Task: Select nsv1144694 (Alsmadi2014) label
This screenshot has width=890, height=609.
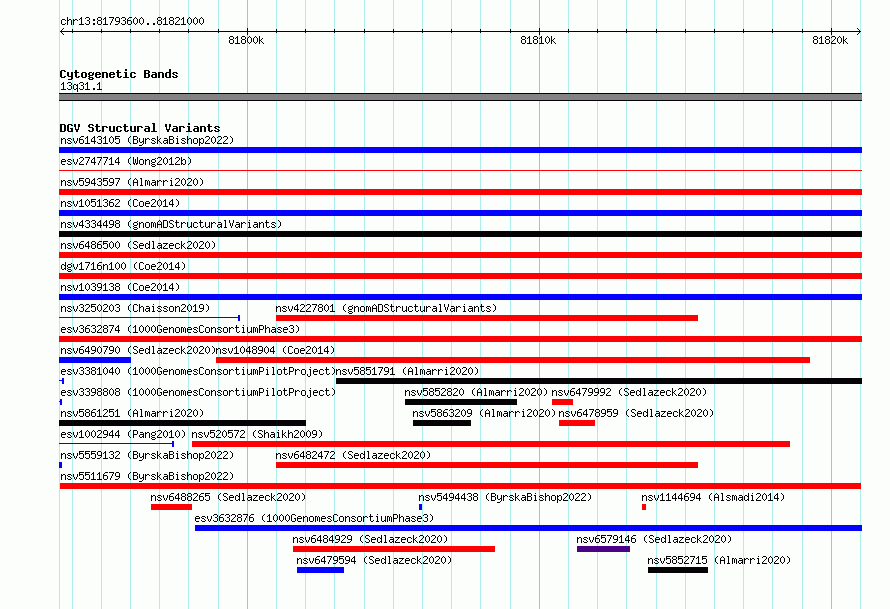Action: (713, 497)
